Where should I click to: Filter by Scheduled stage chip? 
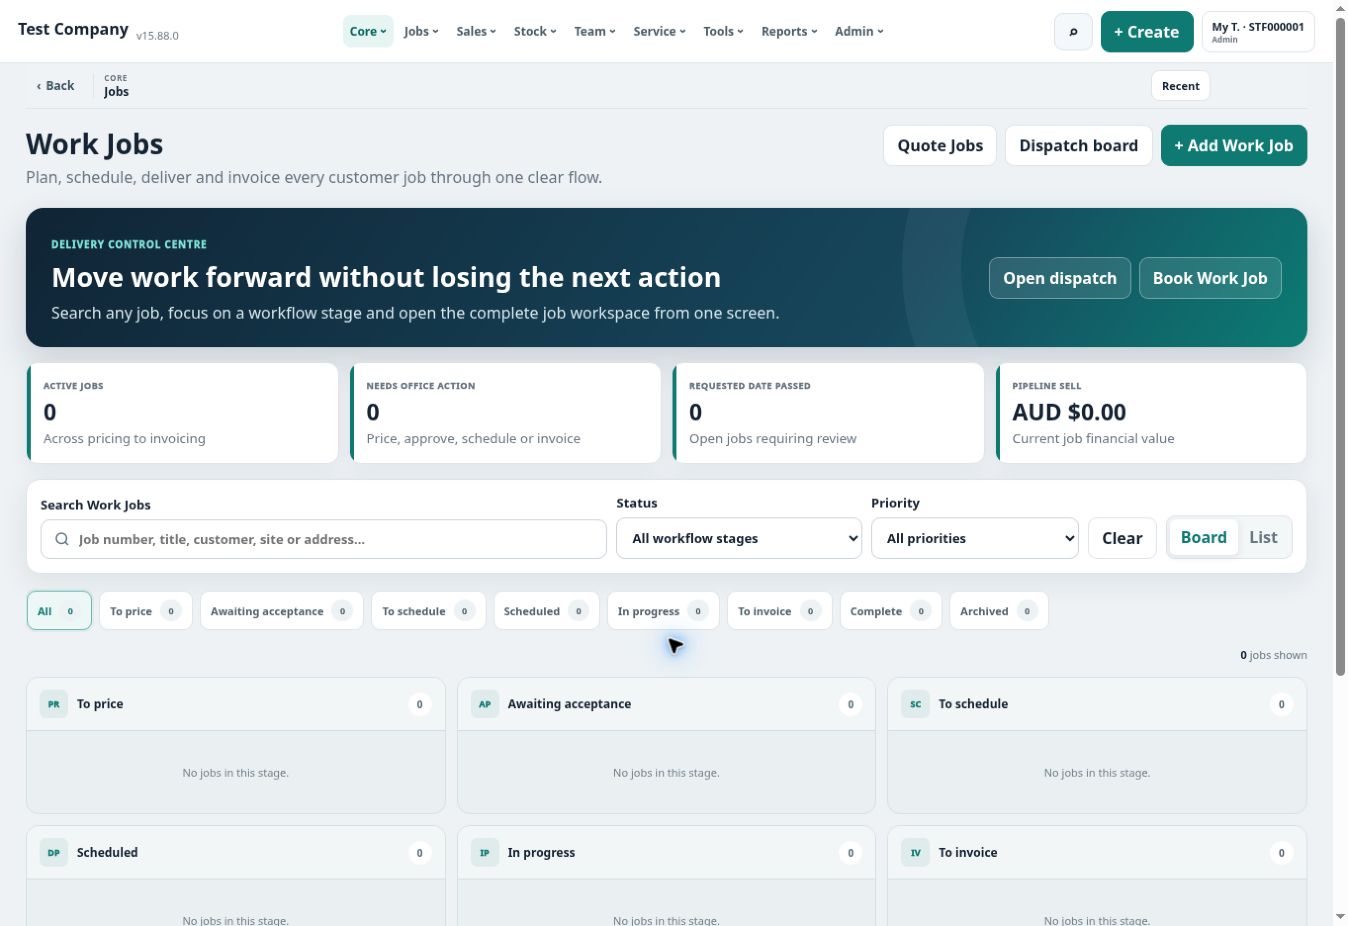pyautogui.click(x=546, y=611)
